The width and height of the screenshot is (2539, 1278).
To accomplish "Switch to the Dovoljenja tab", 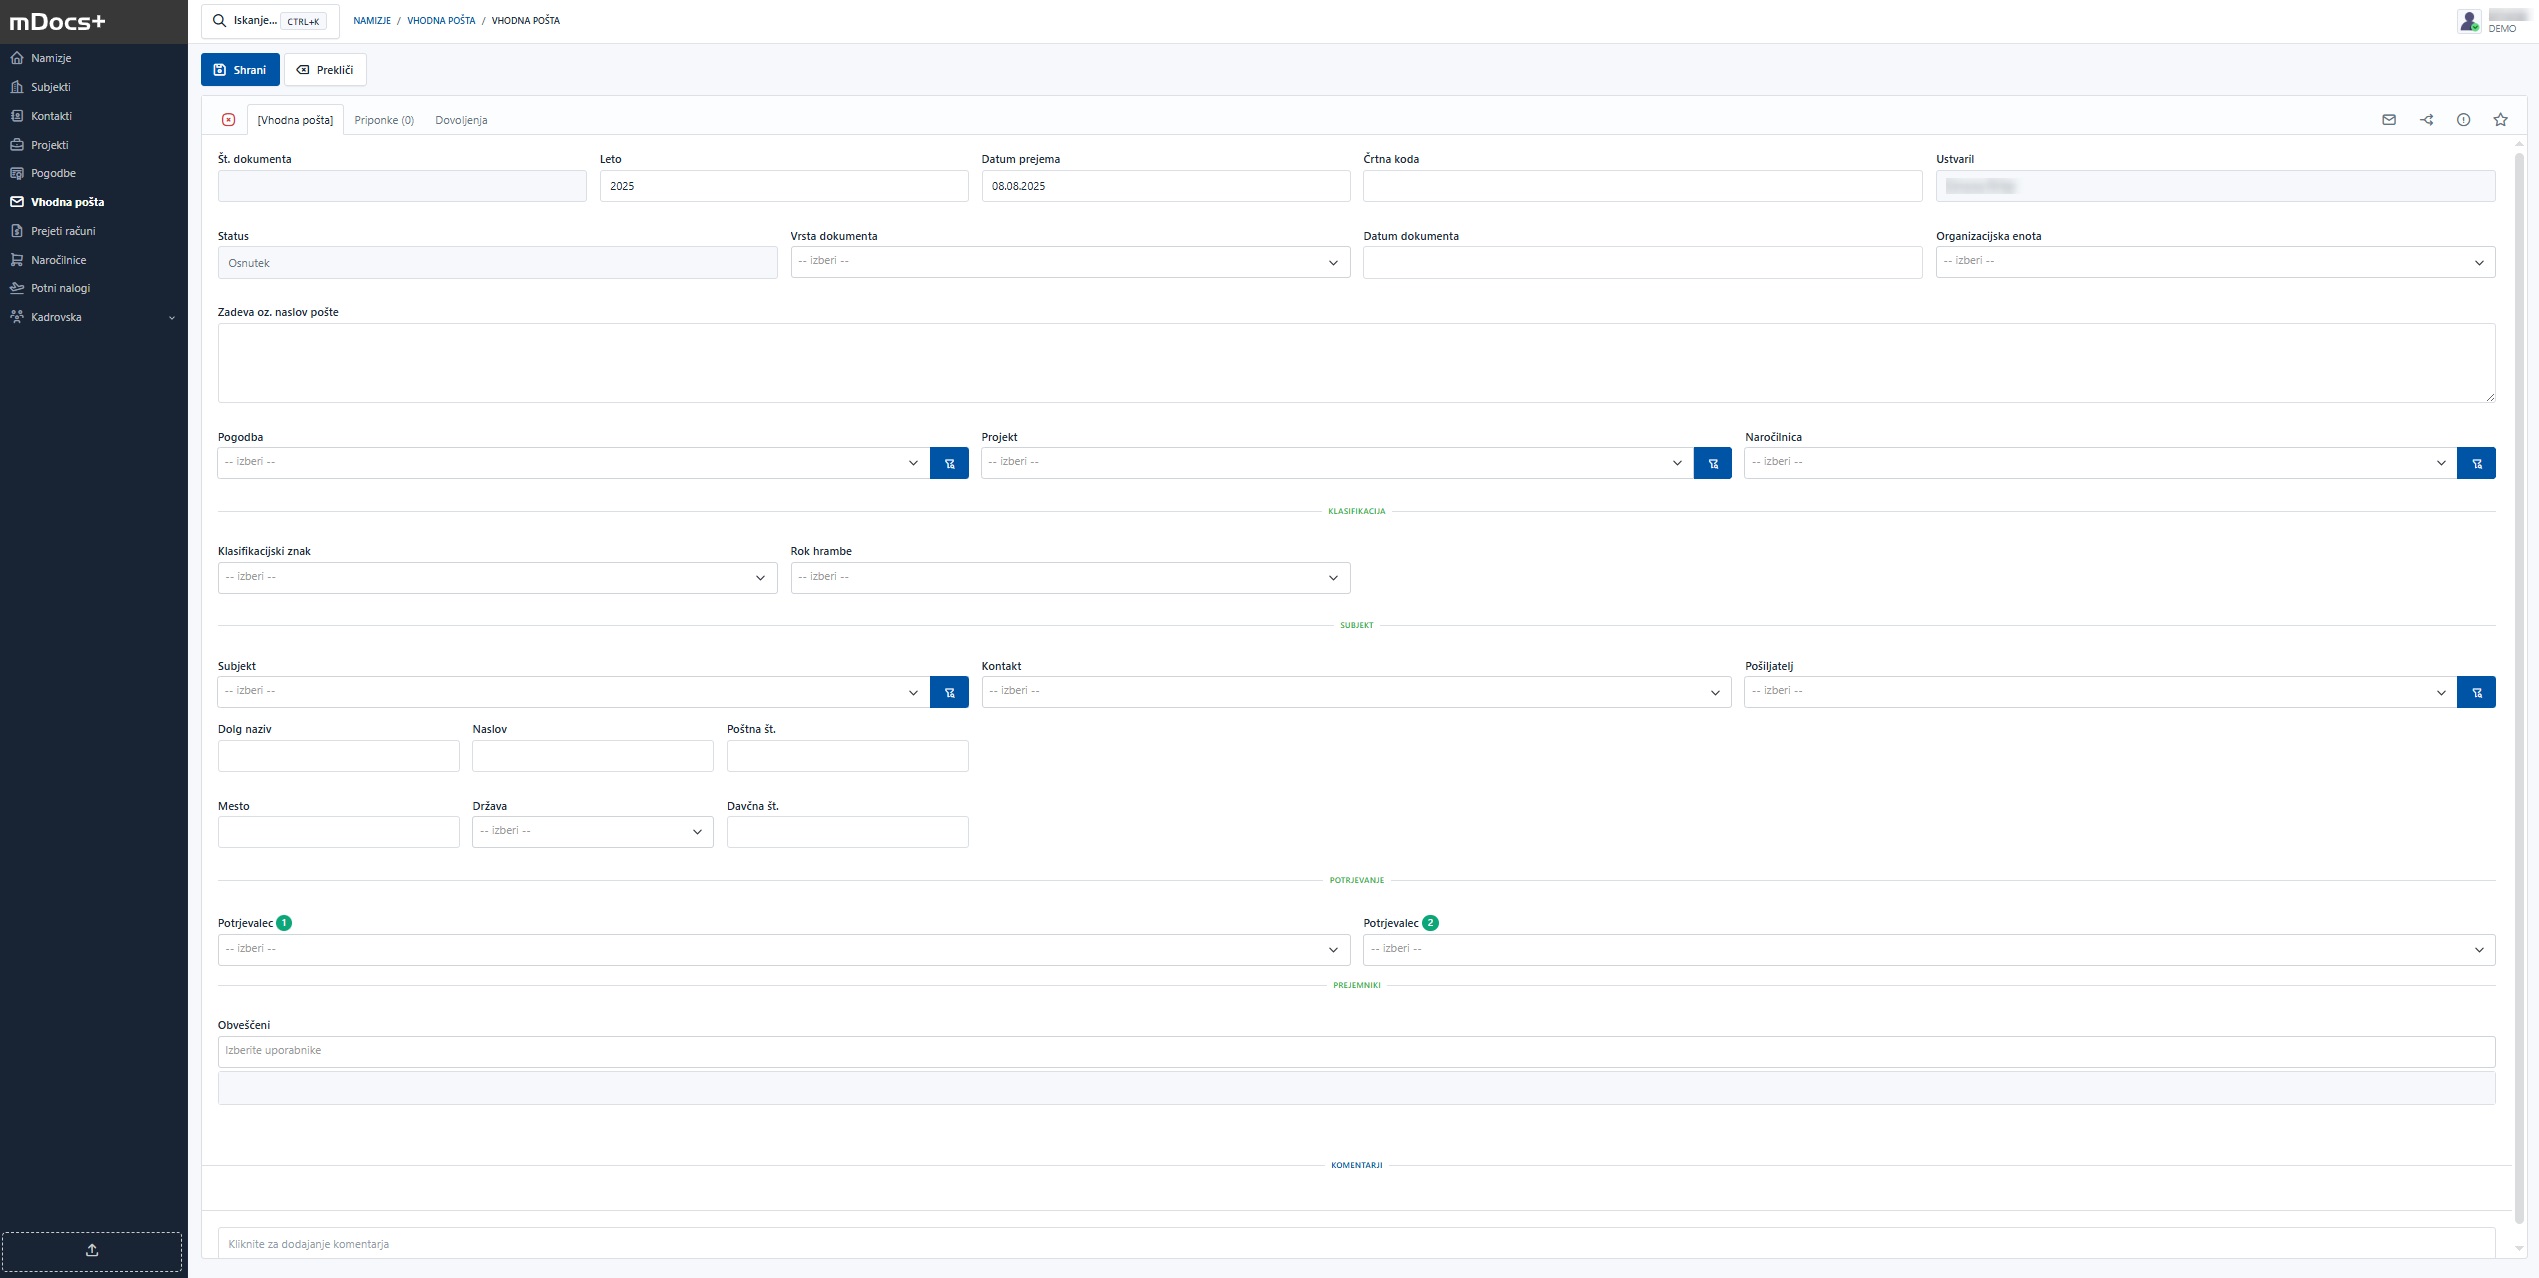I will (x=461, y=120).
